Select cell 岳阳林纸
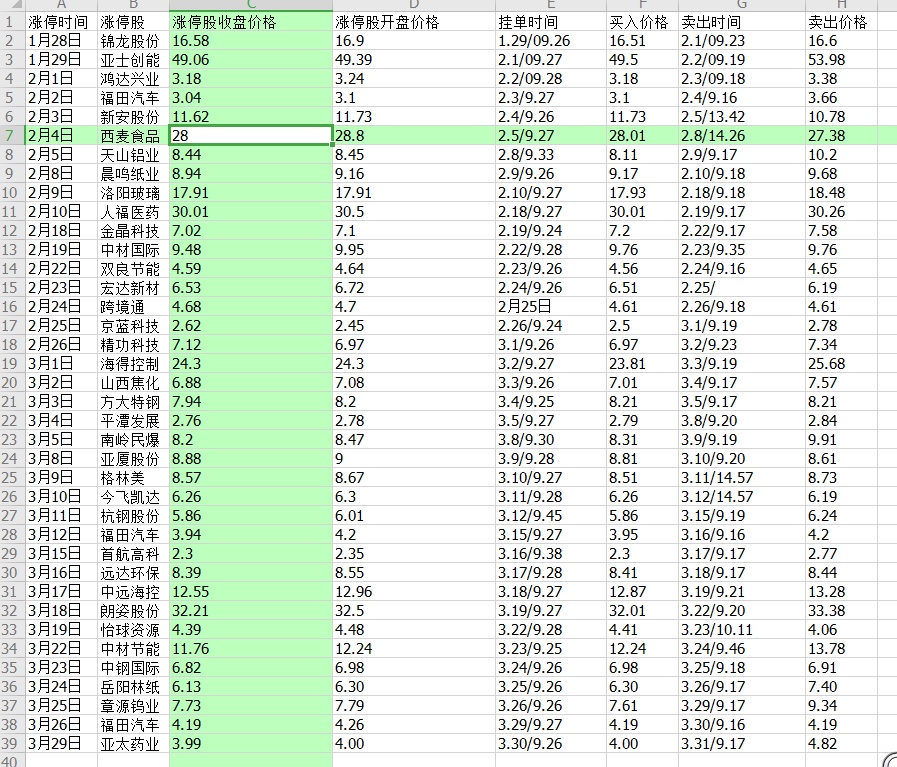Image resolution: width=897 pixels, height=767 pixels. tap(133, 686)
